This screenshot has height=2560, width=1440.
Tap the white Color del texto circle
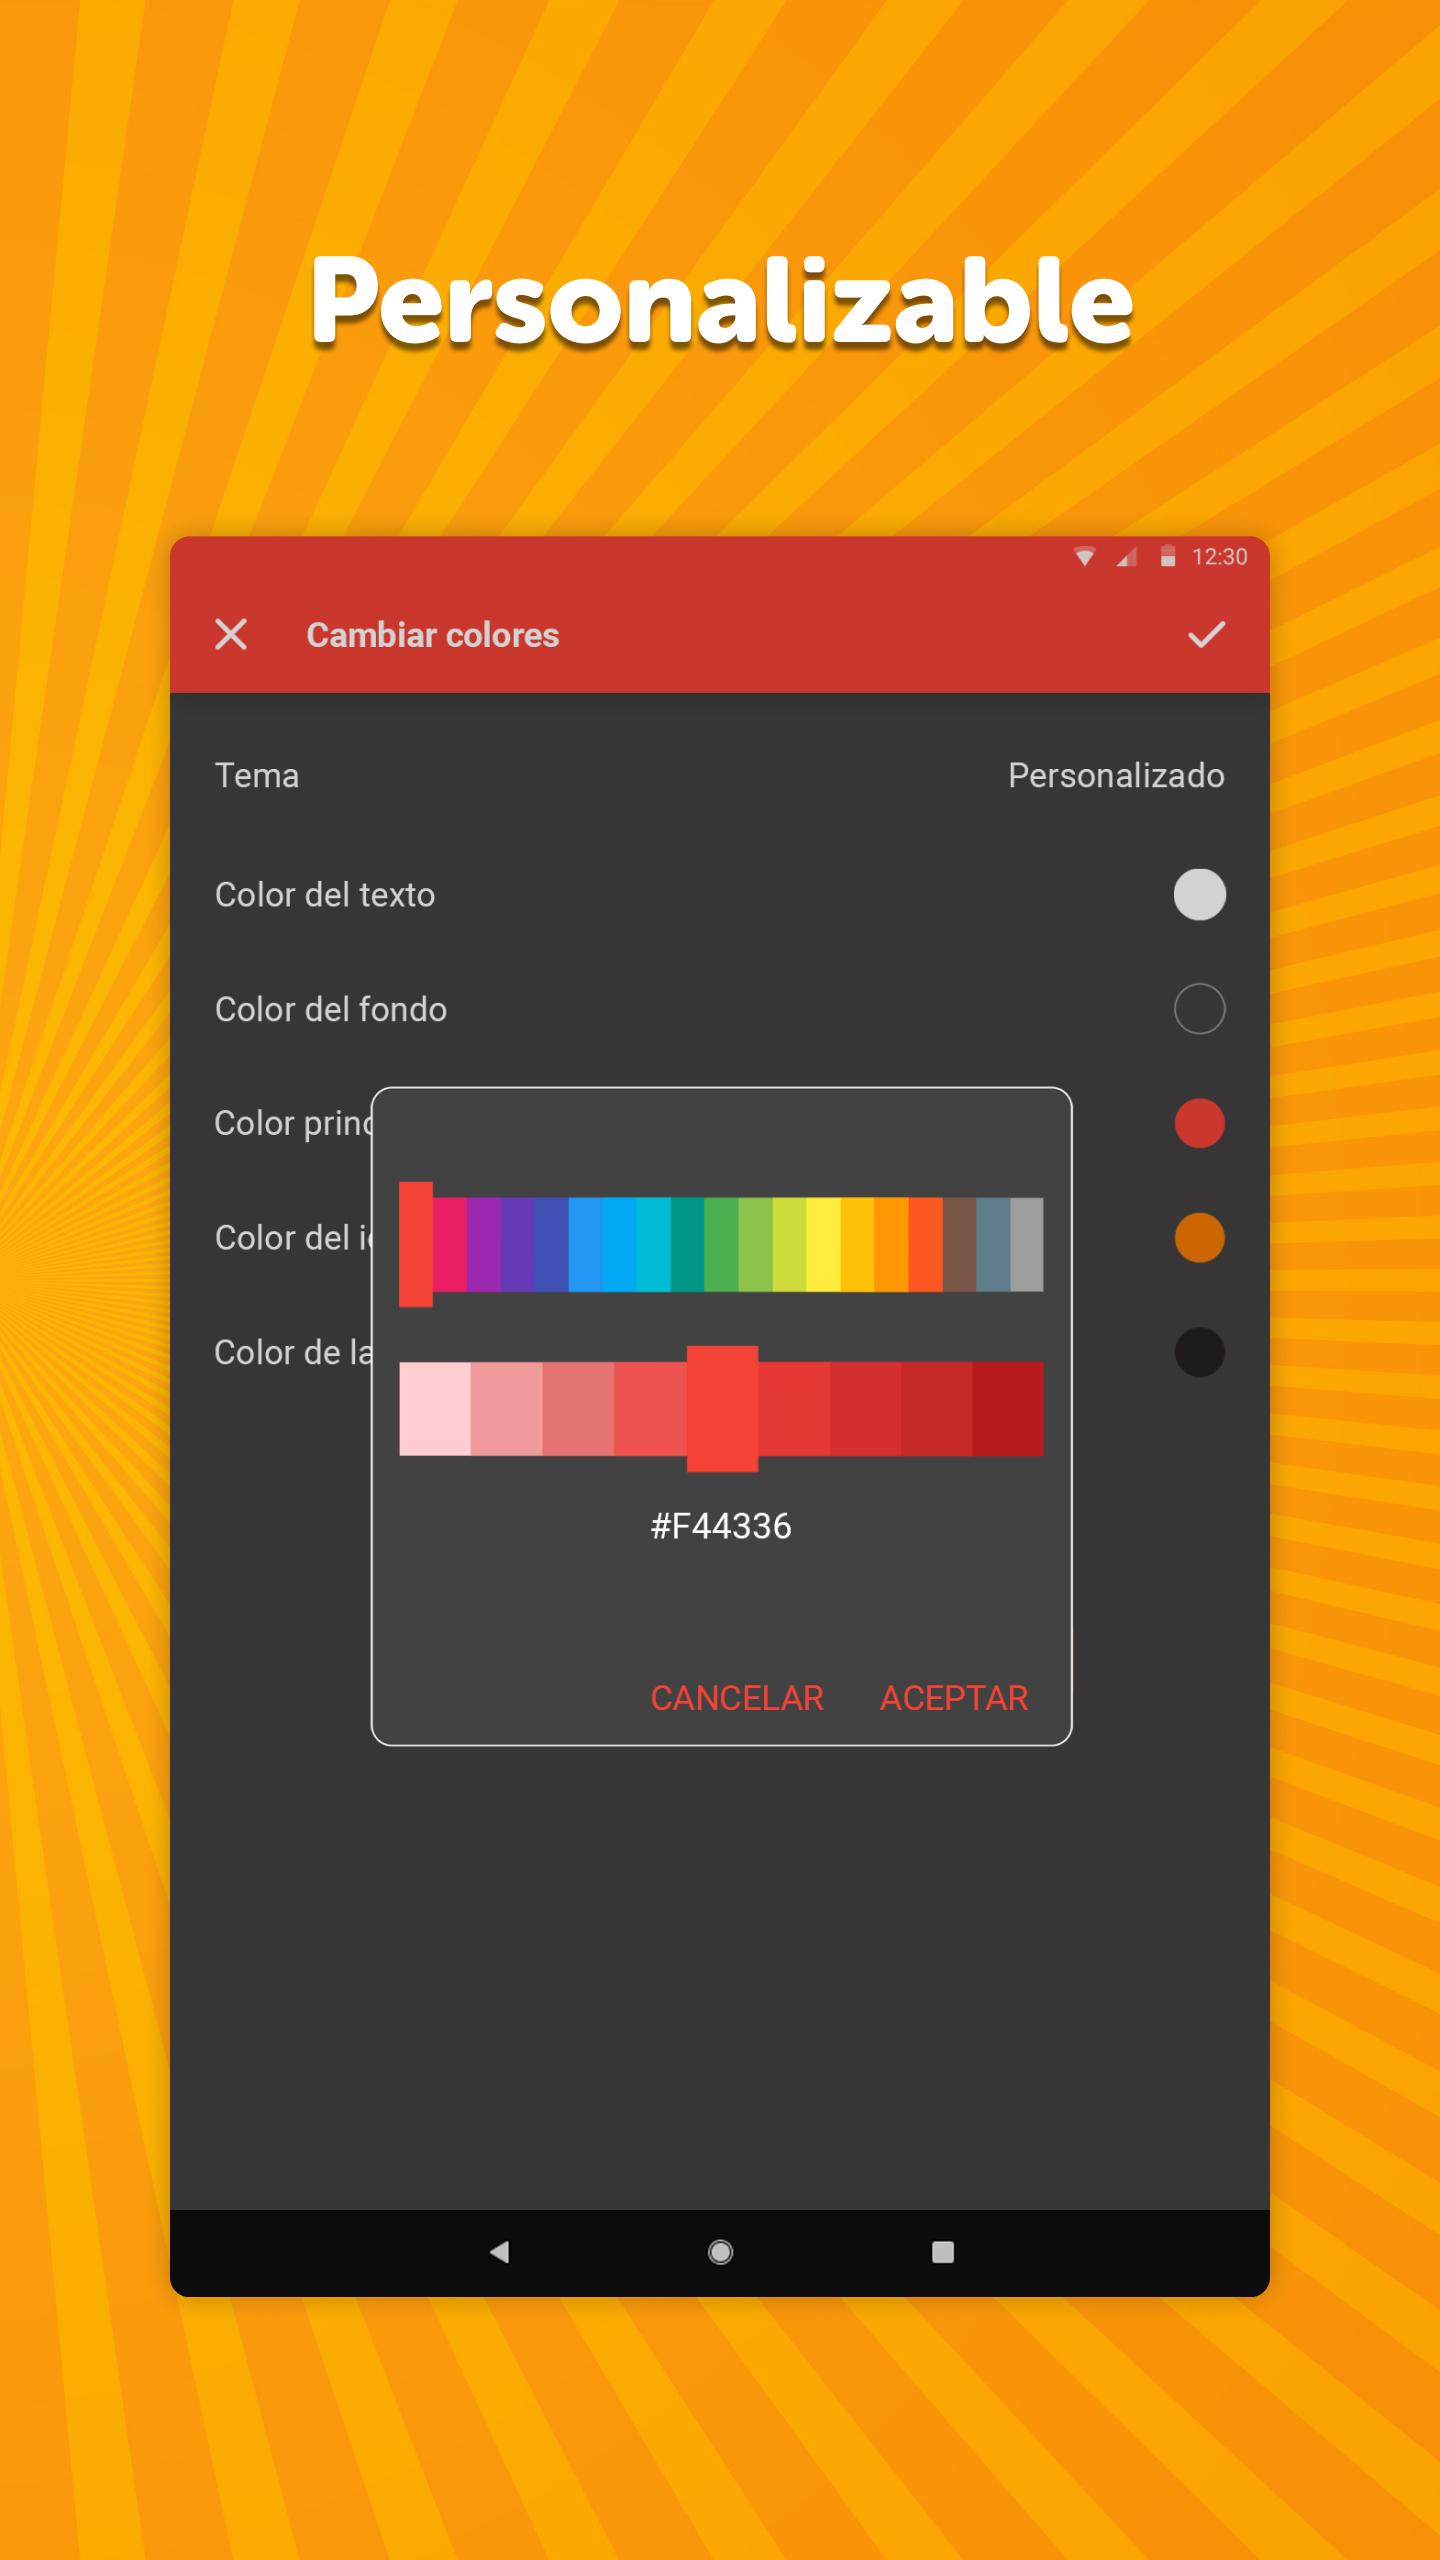pos(1199,894)
